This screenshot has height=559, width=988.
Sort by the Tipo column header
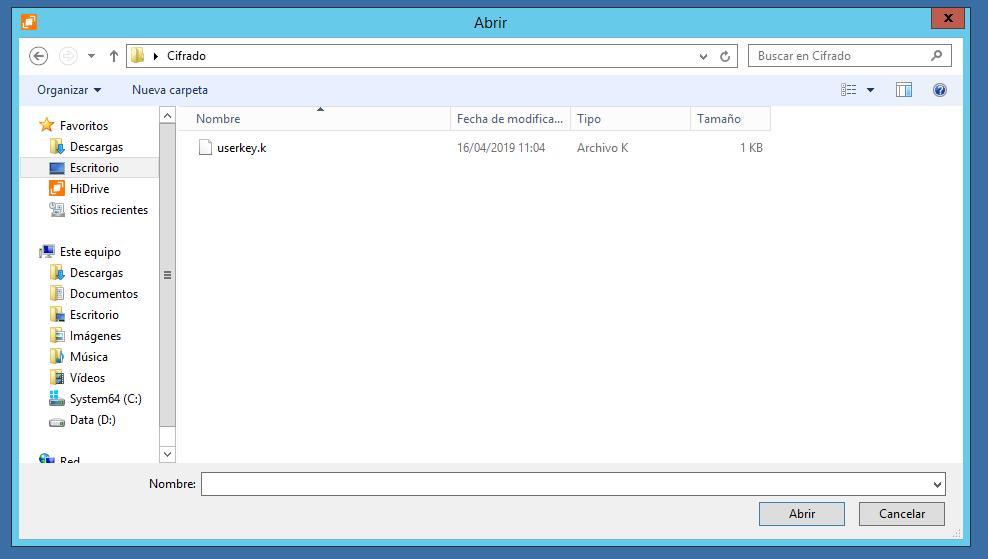tap(630, 118)
